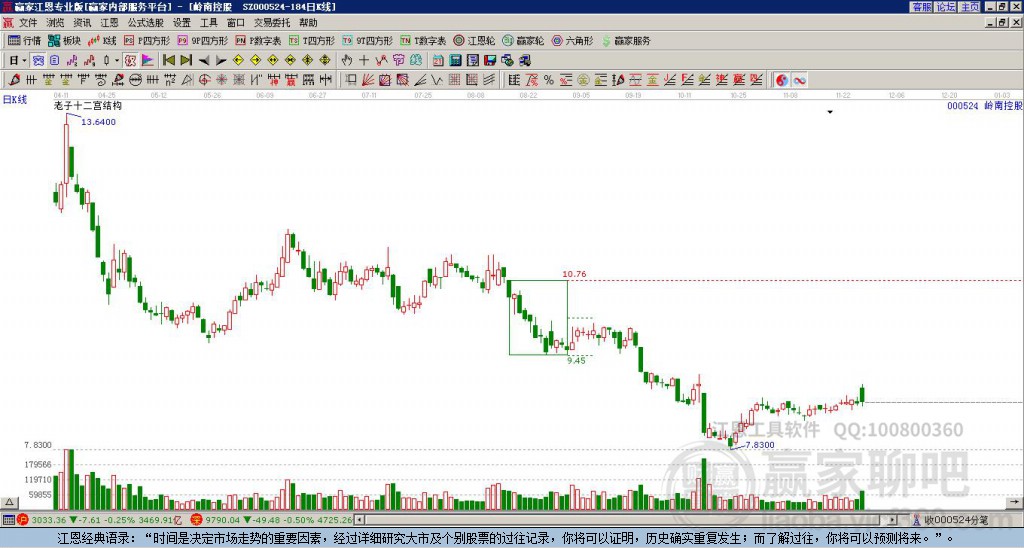Click the horizontal scrollbar right arrow
Viewport: 1024px width, 548px height.
click(892, 520)
